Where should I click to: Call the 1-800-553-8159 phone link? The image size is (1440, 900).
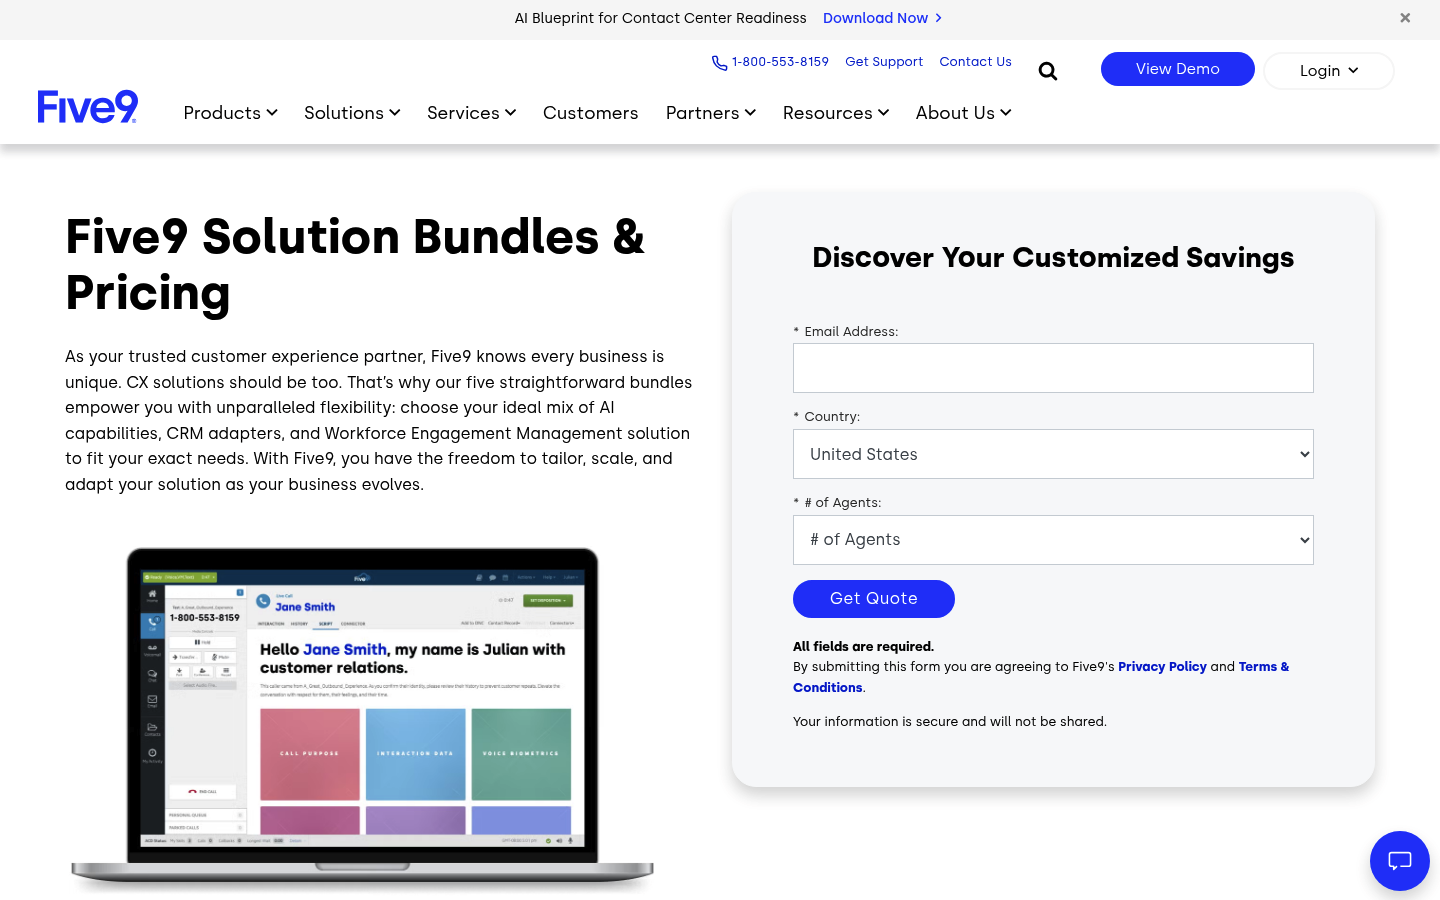(770, 62)
